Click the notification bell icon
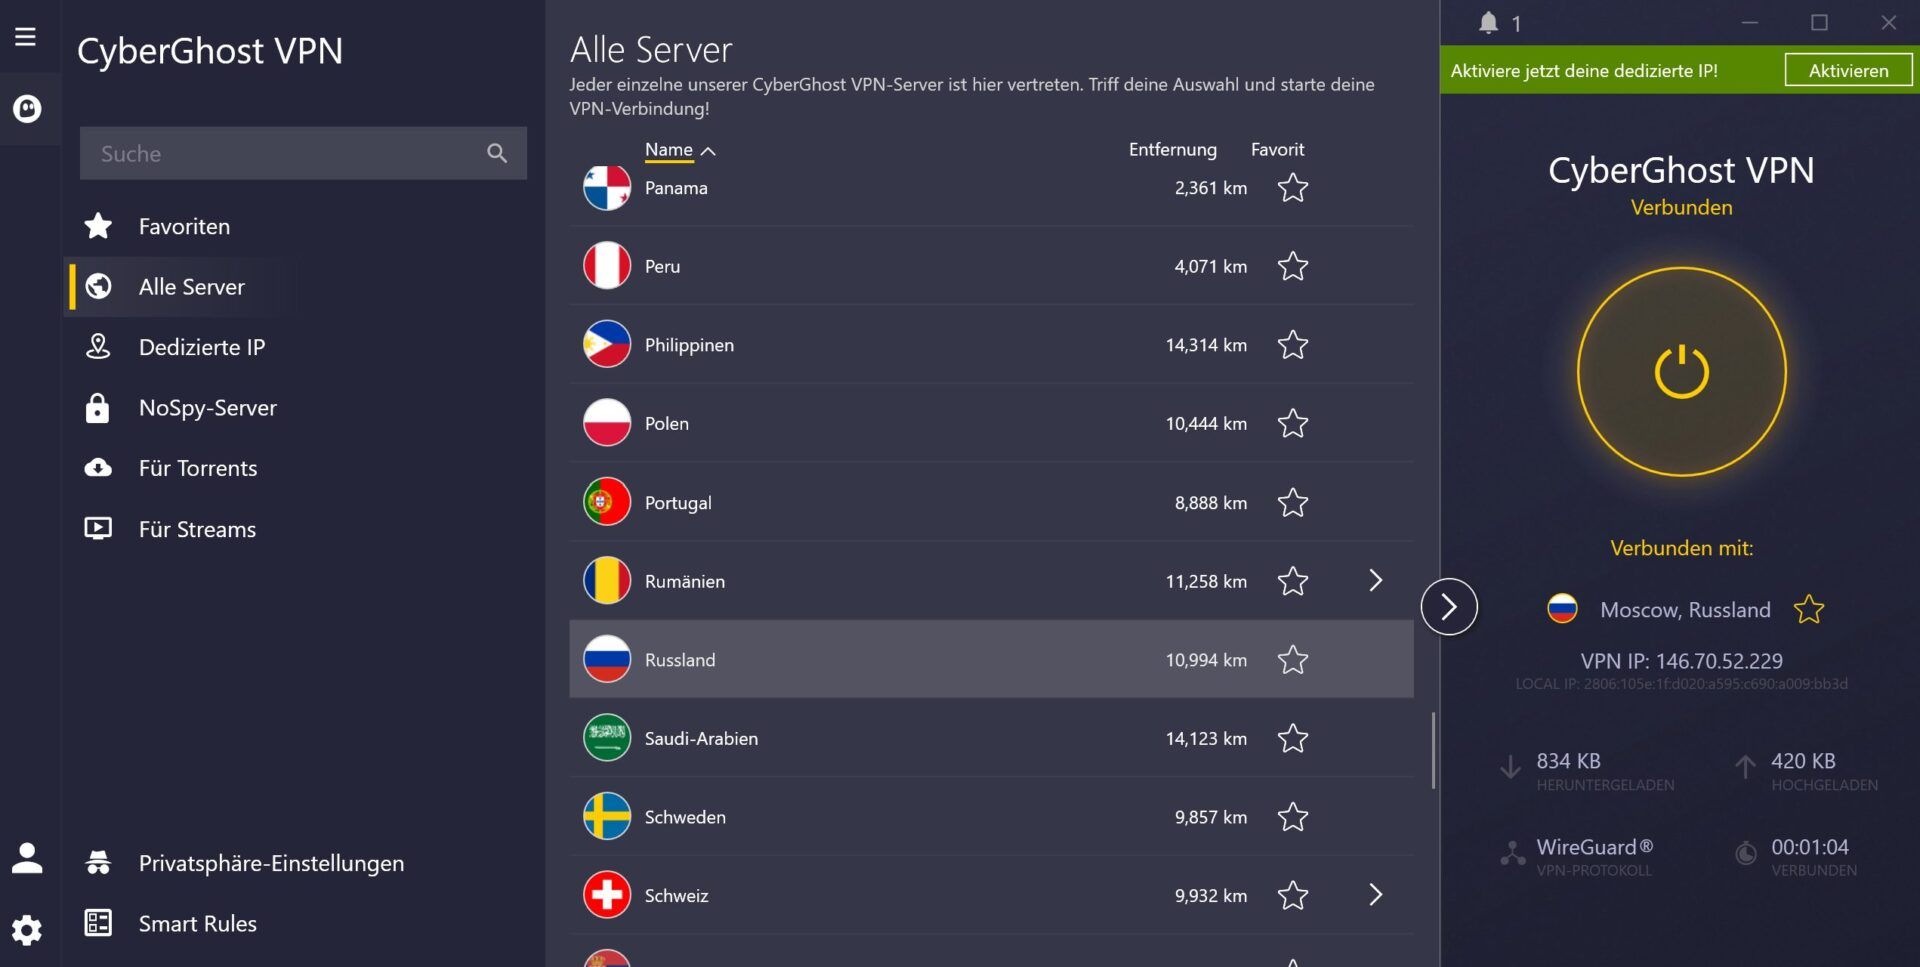The height and width of the screenshot is (967, 1920). pos(1488,23)
